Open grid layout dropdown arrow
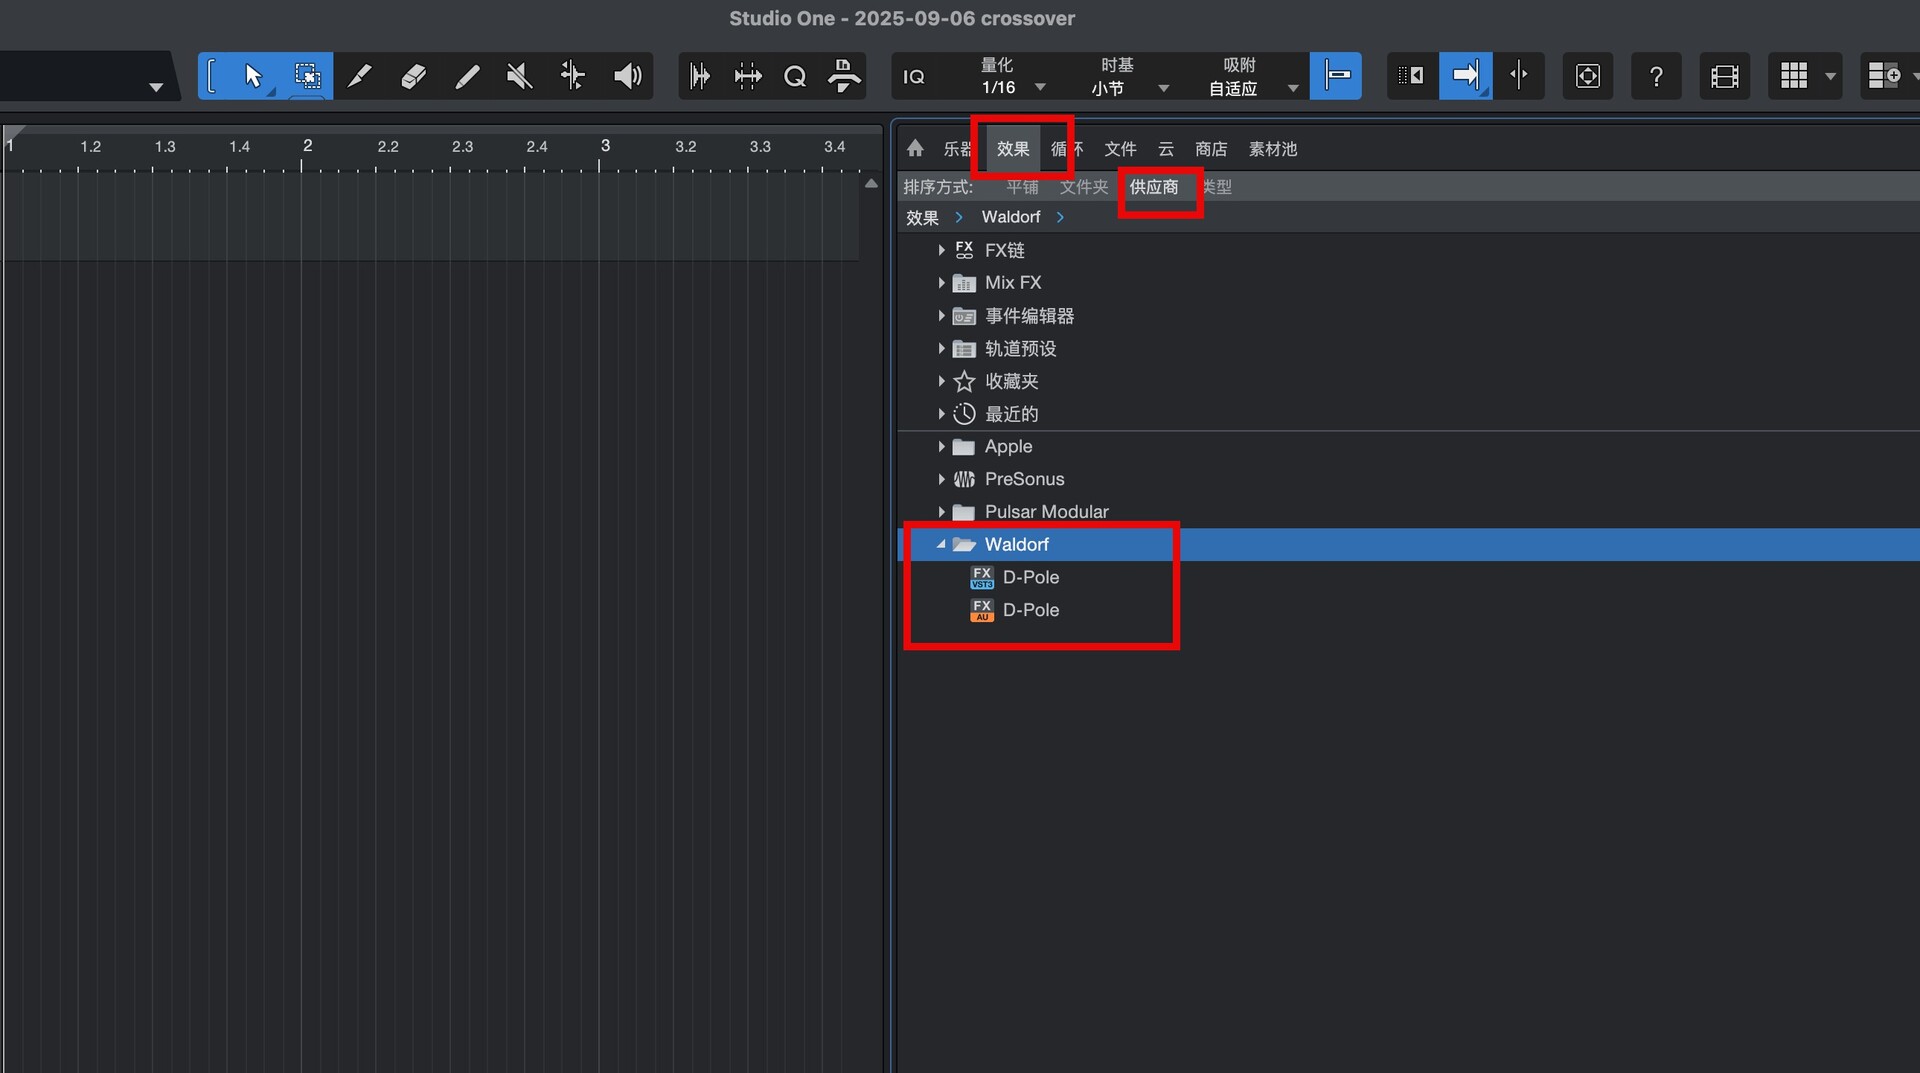This screenshot has height=1073, width=1920. pyautogui.click(x=1830, y=76)
